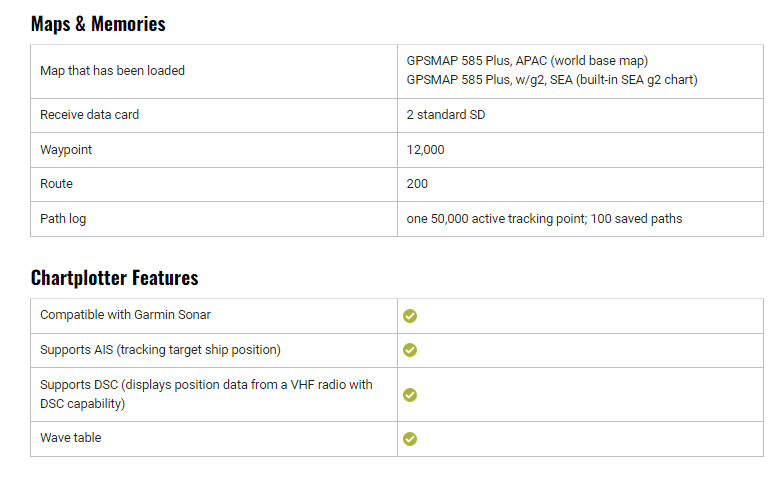The image size is (784, 484).
Task: Click the Wave table checkmark icon
Action: (x=410, y=439)
